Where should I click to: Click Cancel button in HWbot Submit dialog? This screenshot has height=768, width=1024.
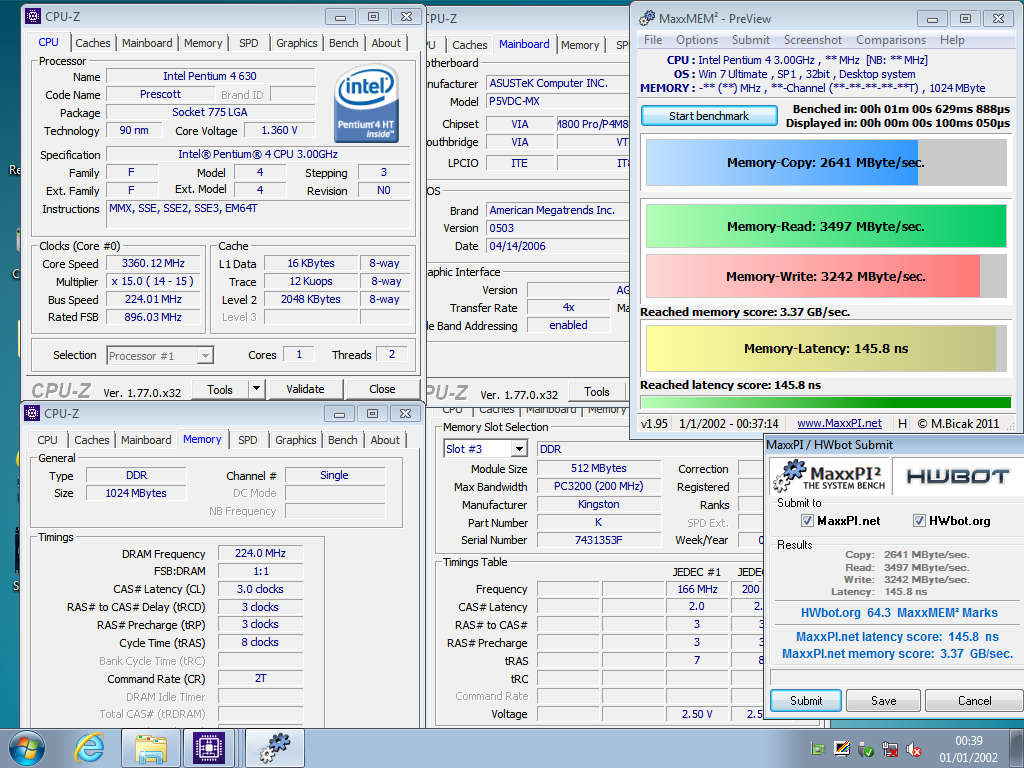(x=974, y=701)
